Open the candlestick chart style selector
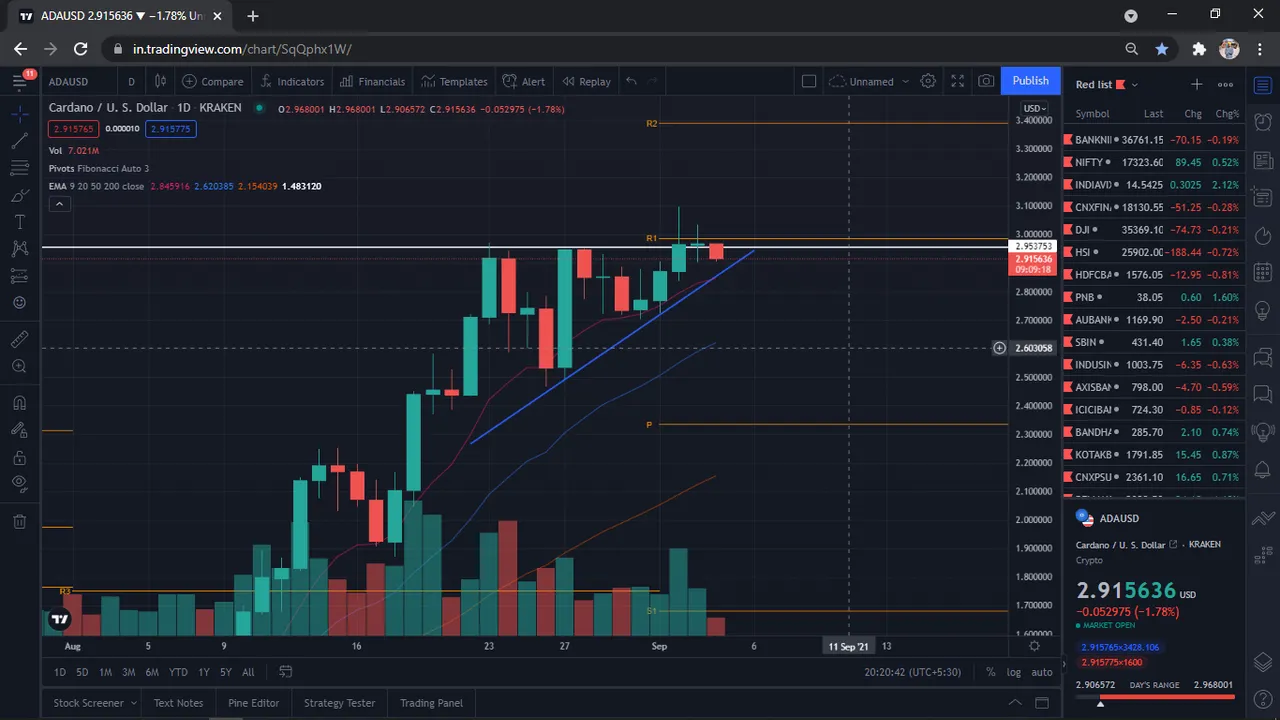This screenshot has height=720, width=1280. pos(160,81)
